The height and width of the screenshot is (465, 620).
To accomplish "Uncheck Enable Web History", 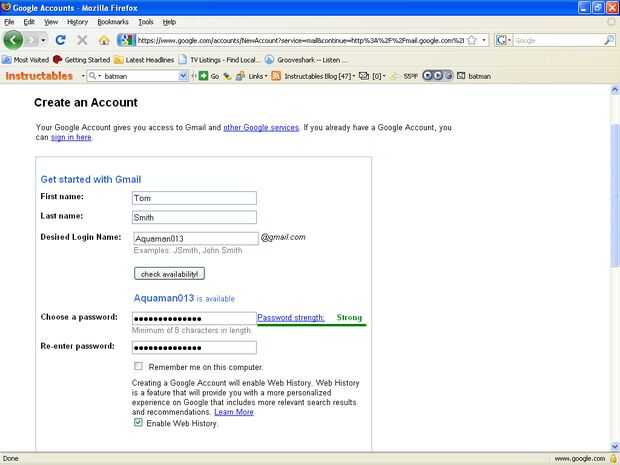I will [138, 422].
